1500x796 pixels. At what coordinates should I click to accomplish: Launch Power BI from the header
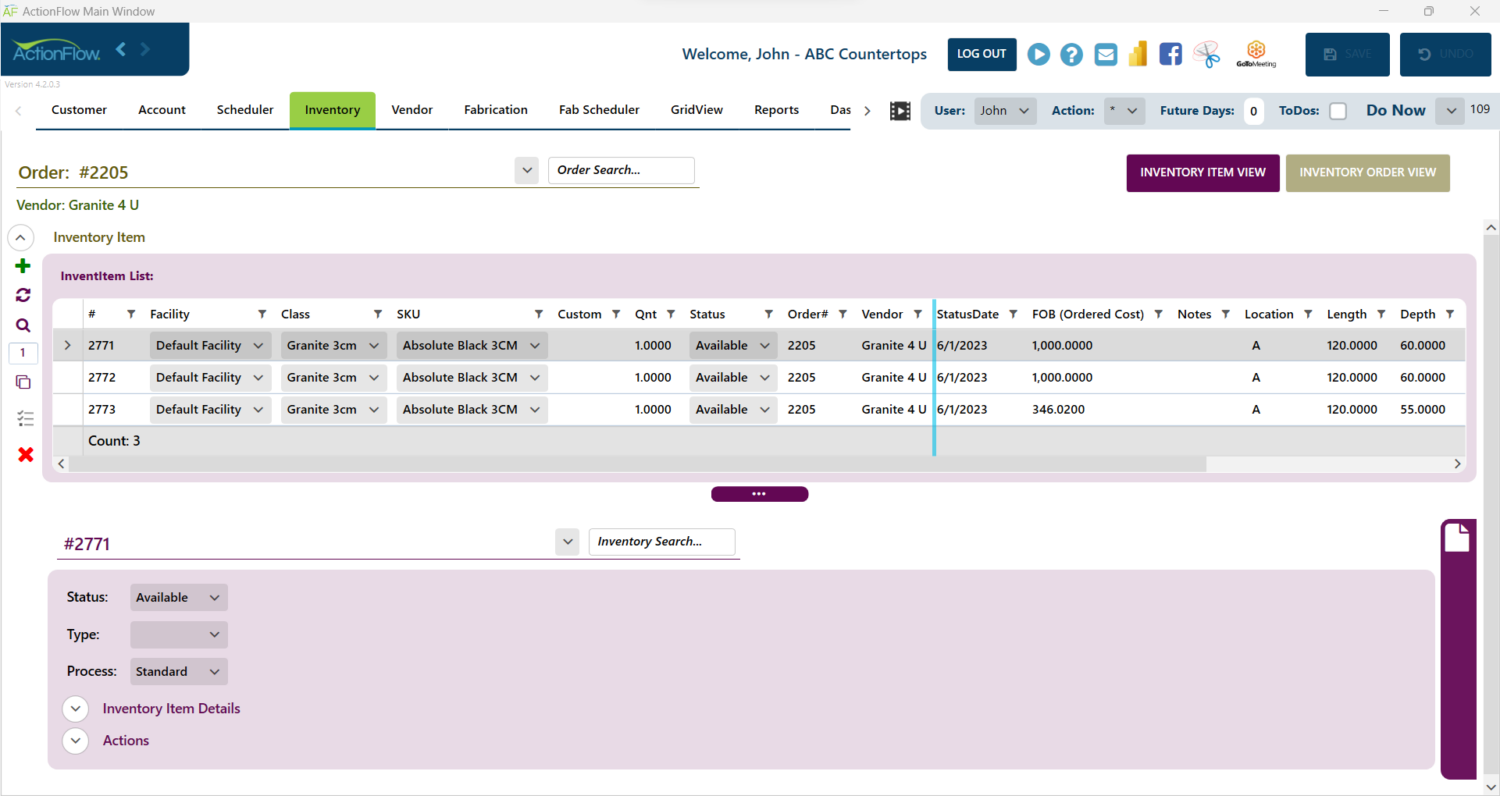[x=1137, y=54]
